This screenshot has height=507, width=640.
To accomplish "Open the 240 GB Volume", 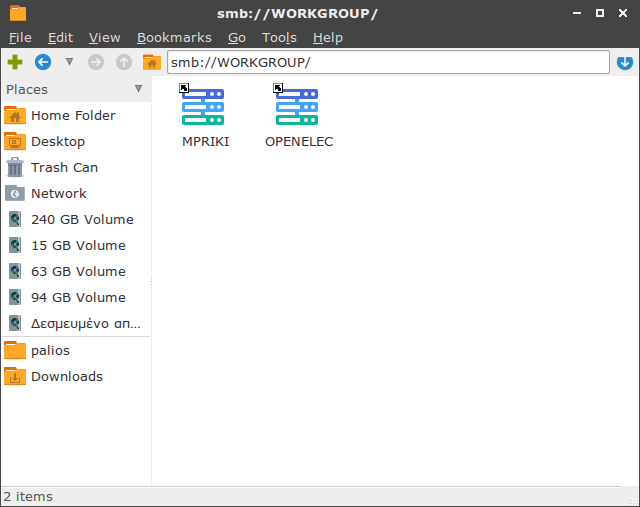I will pos(76,220).
